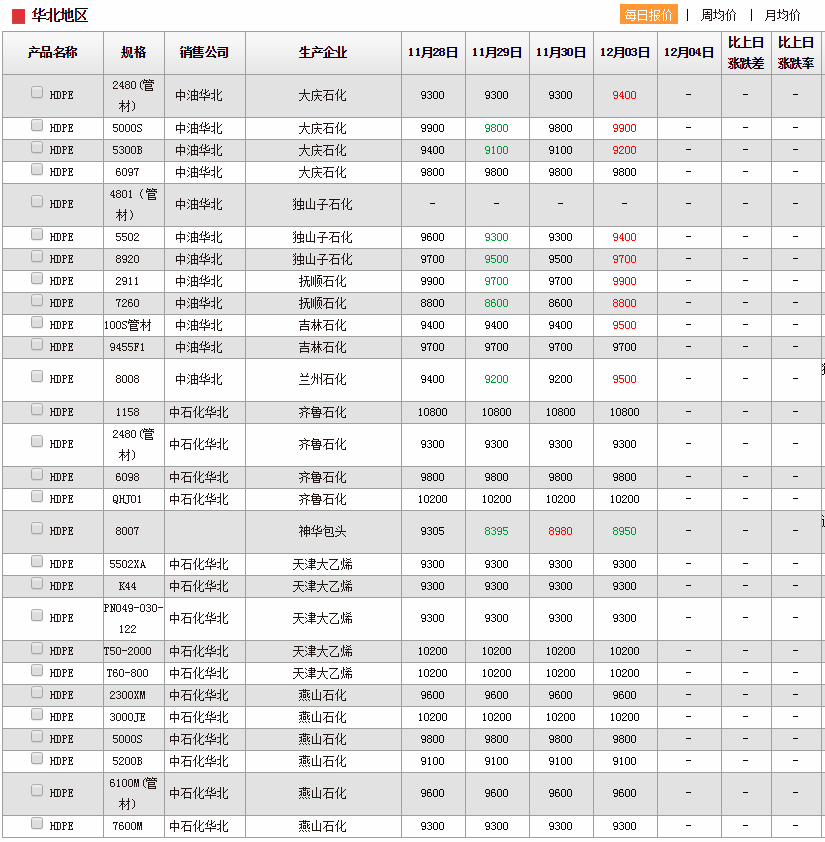Tick the checkbox for the K44 row
The height and width of the screenshot is (842, 825).
[37, 584]
